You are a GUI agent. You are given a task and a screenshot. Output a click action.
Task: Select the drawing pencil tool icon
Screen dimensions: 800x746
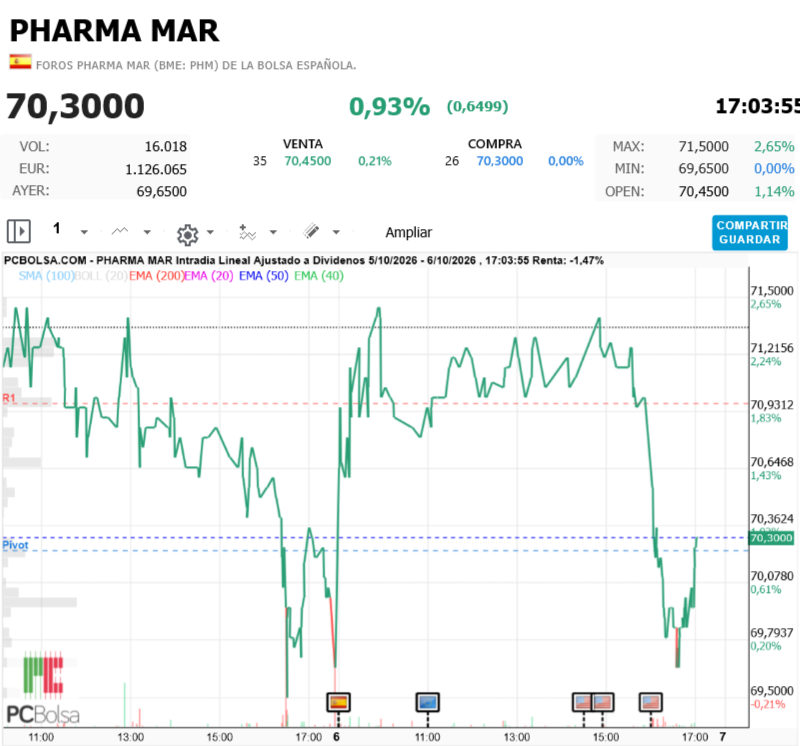pyautogui.click(x=311, y=231)
